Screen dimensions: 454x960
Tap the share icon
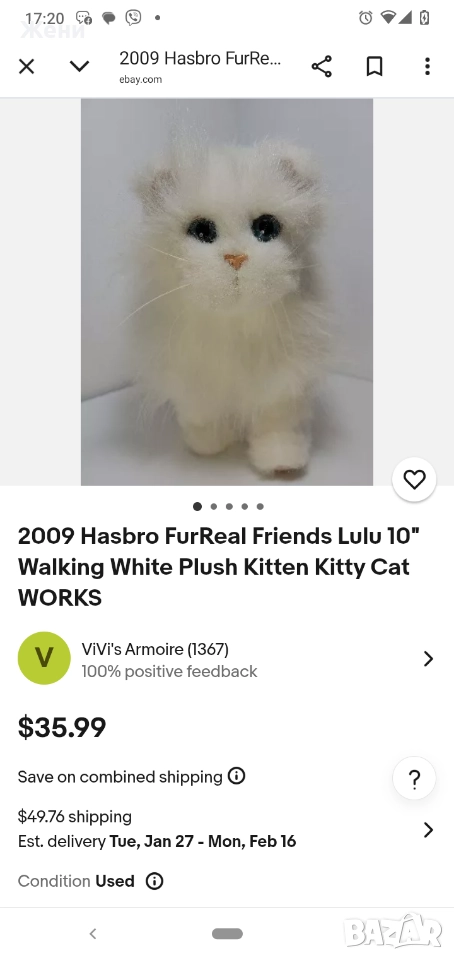(321, 66)
